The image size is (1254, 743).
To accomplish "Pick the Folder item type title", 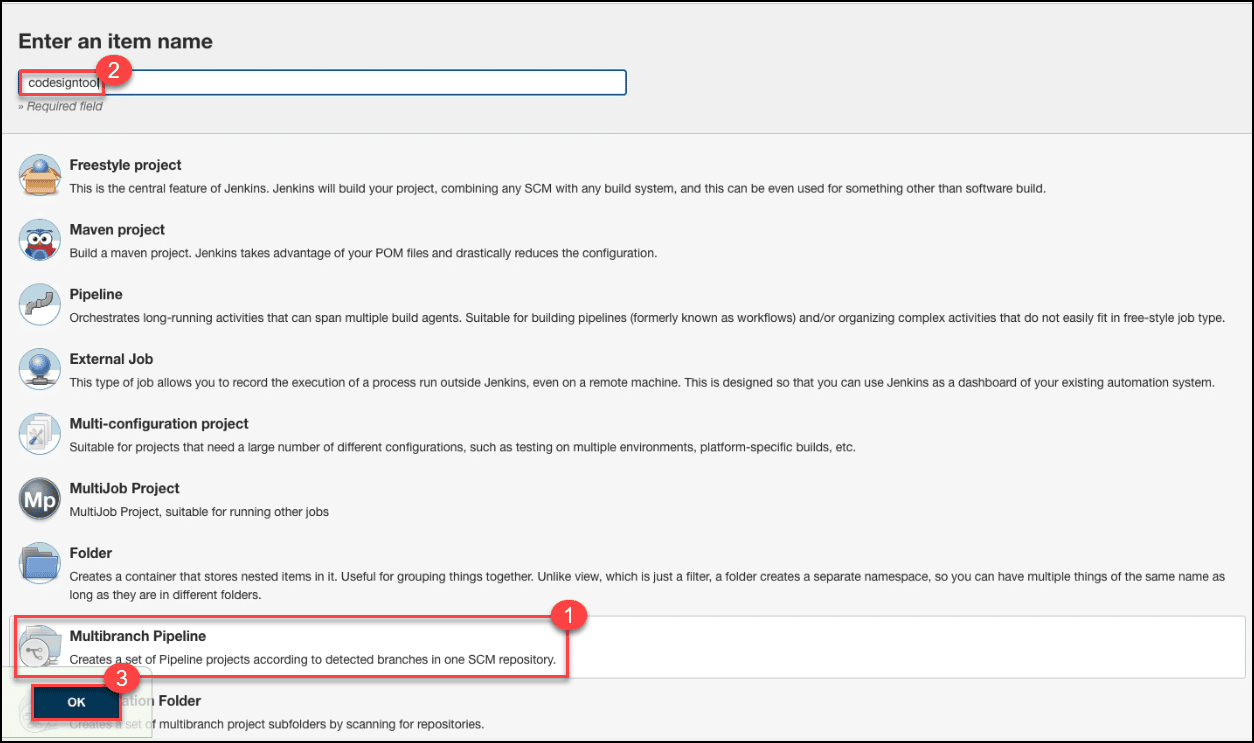I will pyautogui.click(x=90, y=553).
